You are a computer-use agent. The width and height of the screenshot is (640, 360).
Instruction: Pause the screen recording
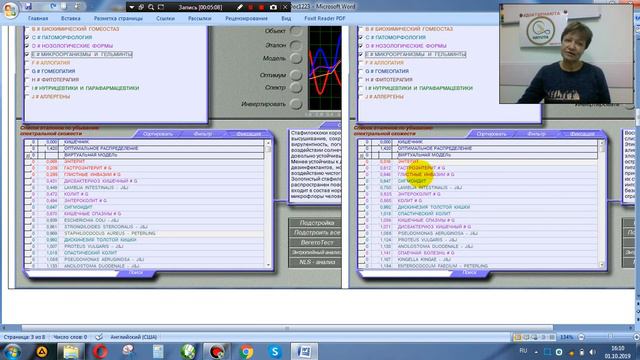click(251, 7)
